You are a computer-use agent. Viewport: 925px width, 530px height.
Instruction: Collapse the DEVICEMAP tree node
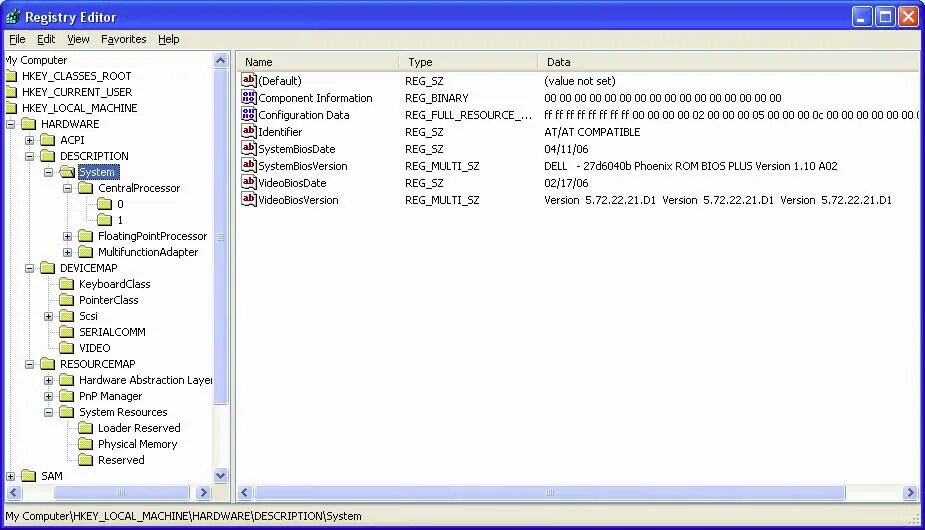pyautogui.click(x=29, y=268)
